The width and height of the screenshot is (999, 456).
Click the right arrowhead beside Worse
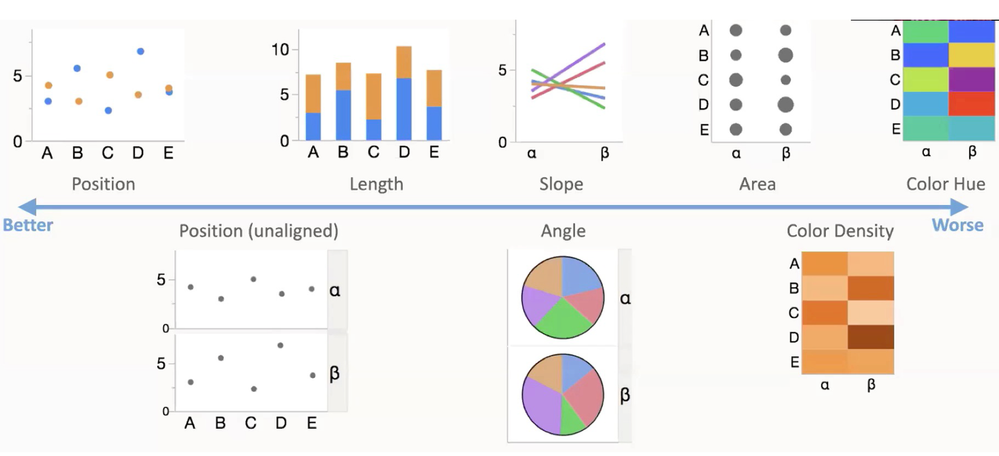[961, 206]
